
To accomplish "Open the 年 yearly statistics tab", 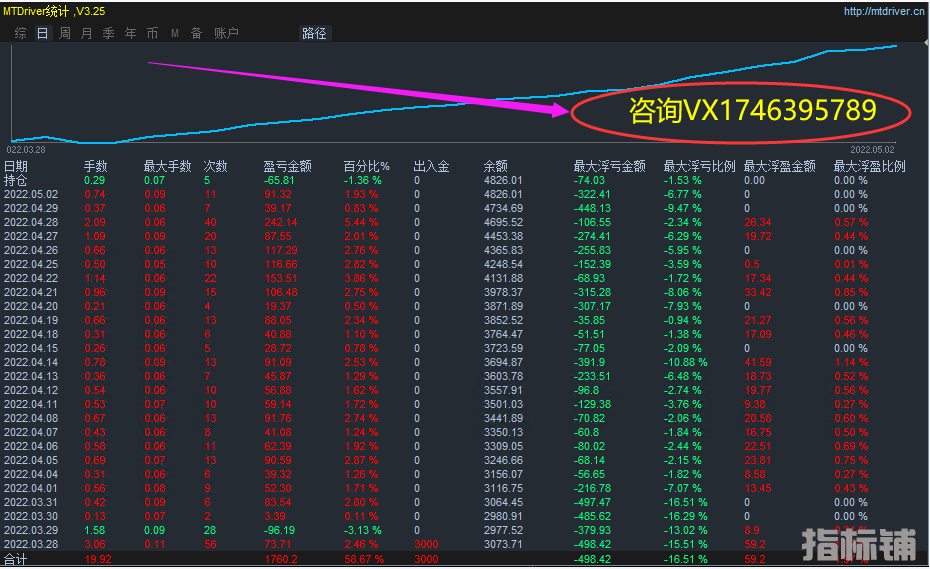I will [x=130, y=33].
